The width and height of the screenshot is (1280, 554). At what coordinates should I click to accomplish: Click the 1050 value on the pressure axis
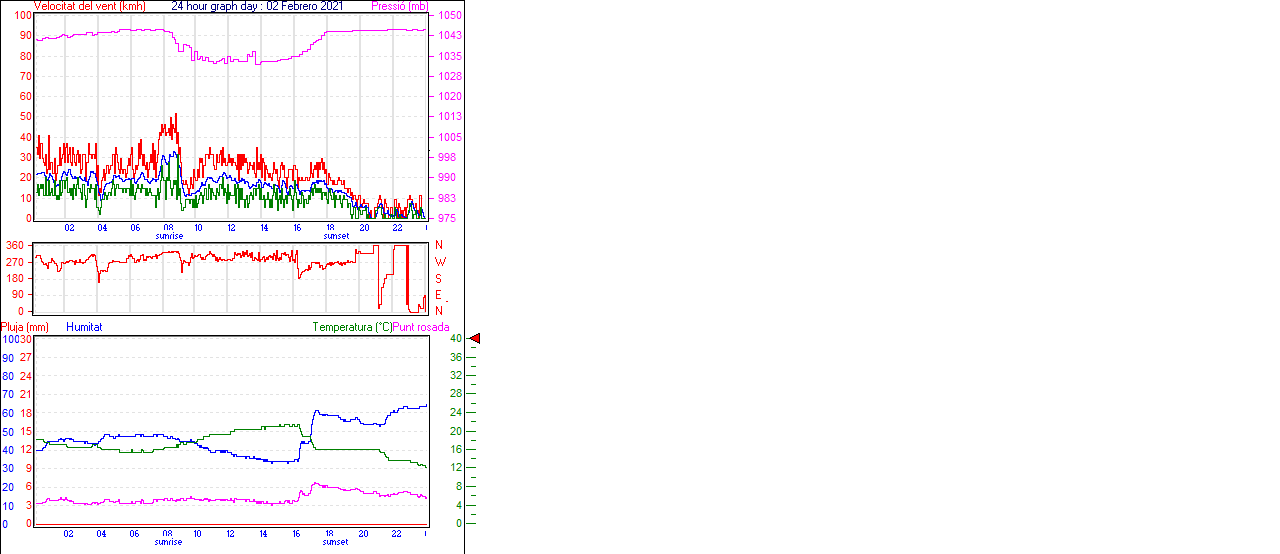point(449,16)
